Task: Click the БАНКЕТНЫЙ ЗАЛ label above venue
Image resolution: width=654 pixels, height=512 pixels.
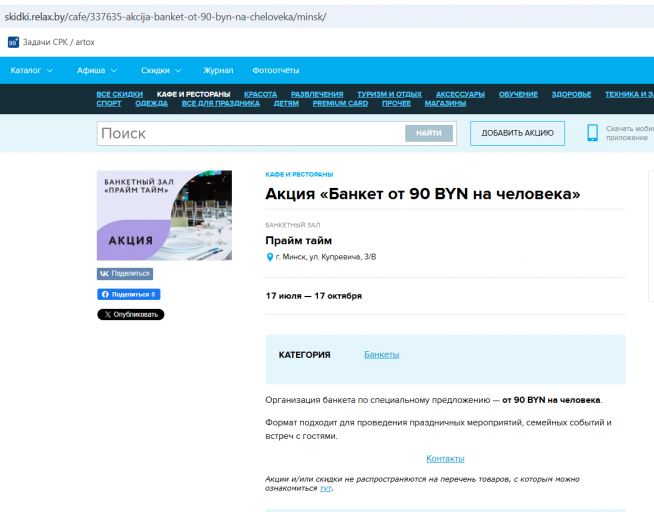Action: click(x=293, y=225)
